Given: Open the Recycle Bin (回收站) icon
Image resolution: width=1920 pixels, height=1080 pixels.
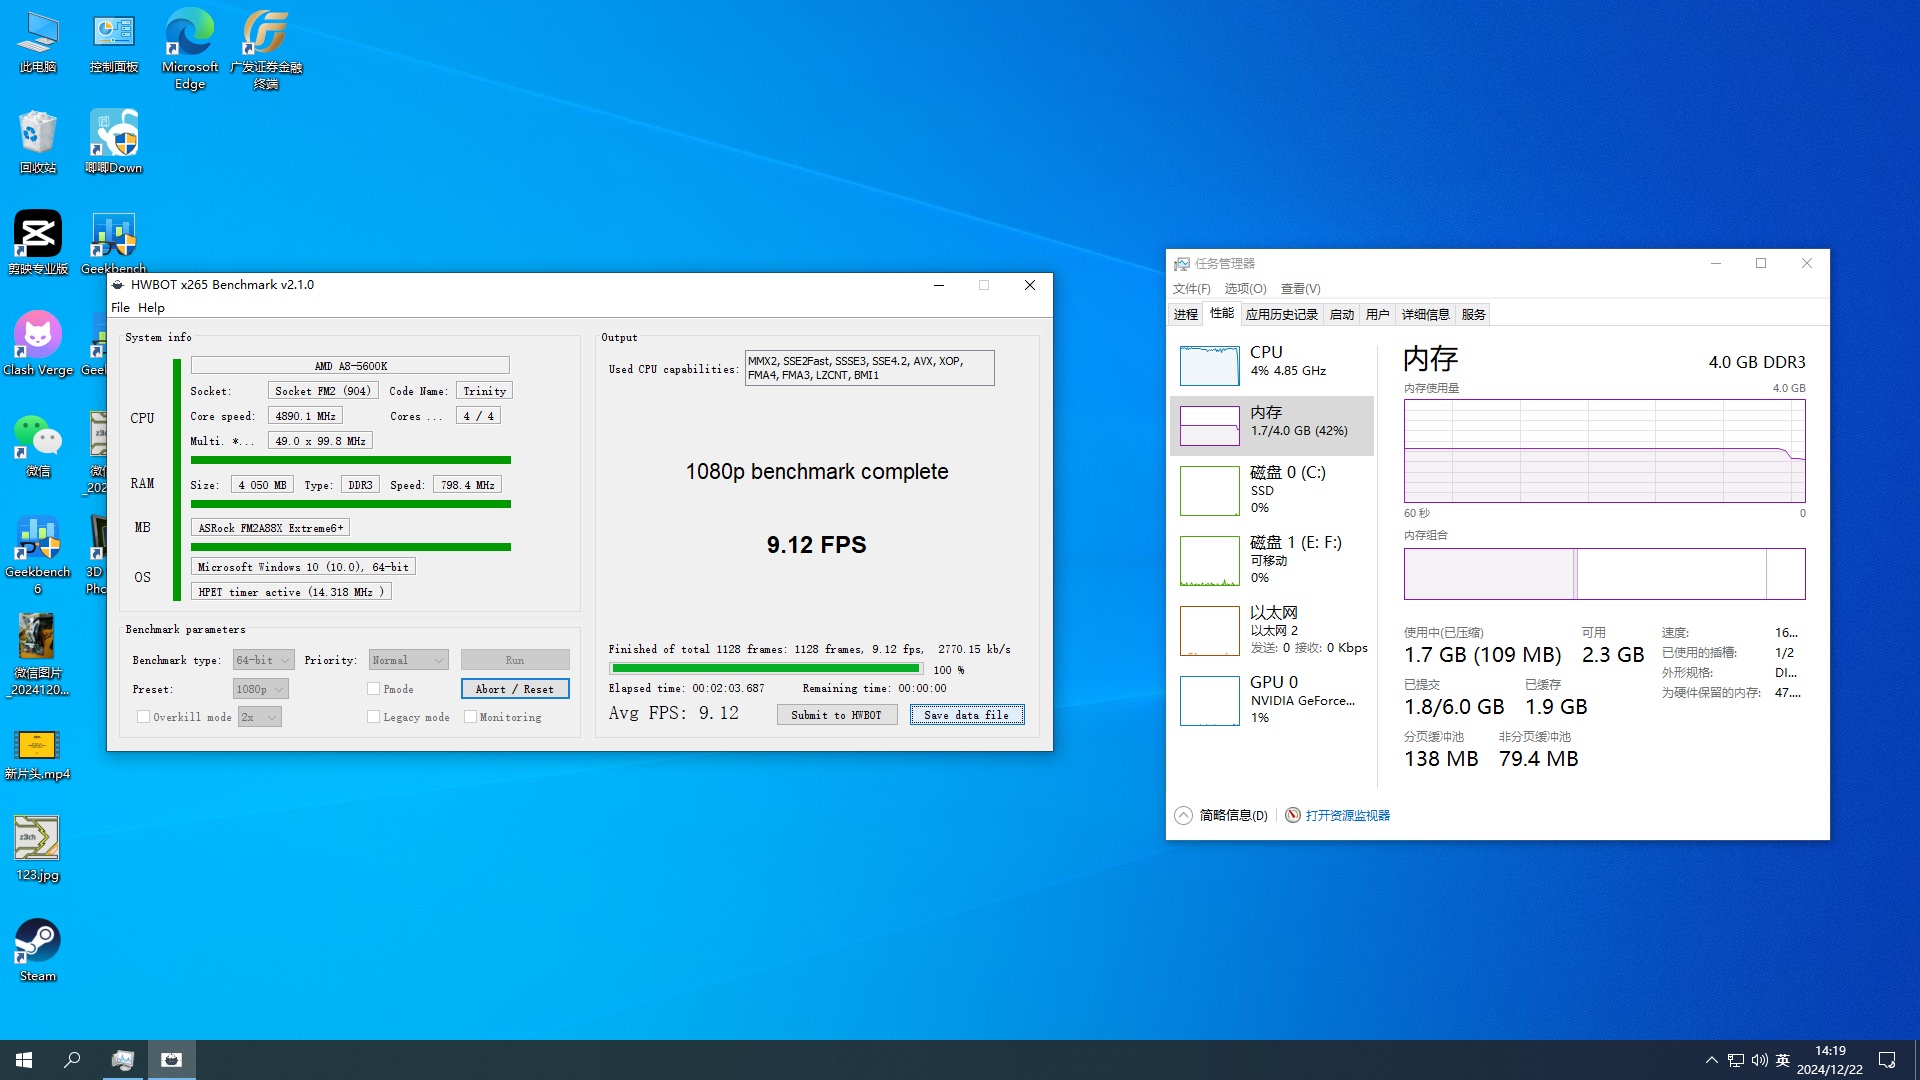Looking at the screenshot, I should pos(38,142).
